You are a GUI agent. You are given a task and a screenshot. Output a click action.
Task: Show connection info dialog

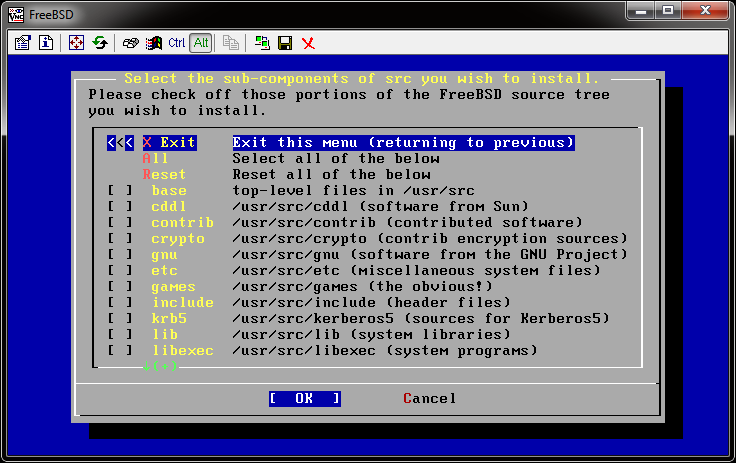click(x=46, y=43)
